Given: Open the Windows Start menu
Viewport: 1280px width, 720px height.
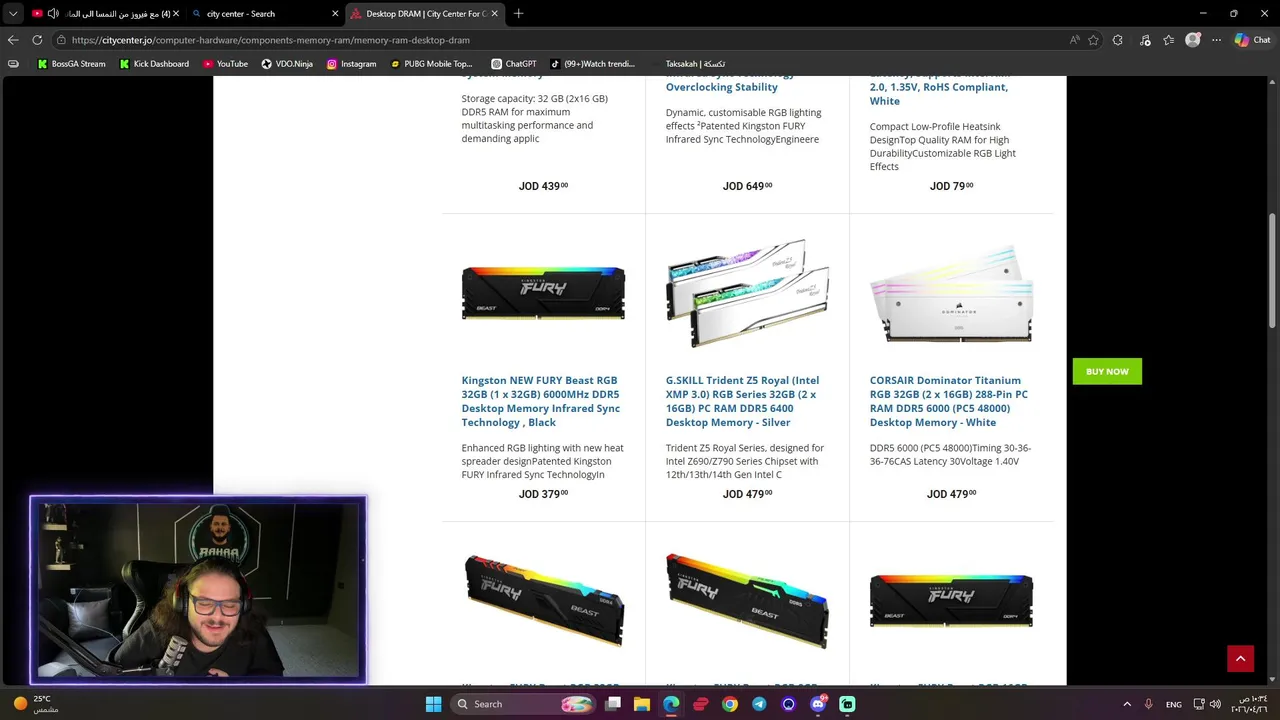Looking at the screenshot, I should (433, 704).
